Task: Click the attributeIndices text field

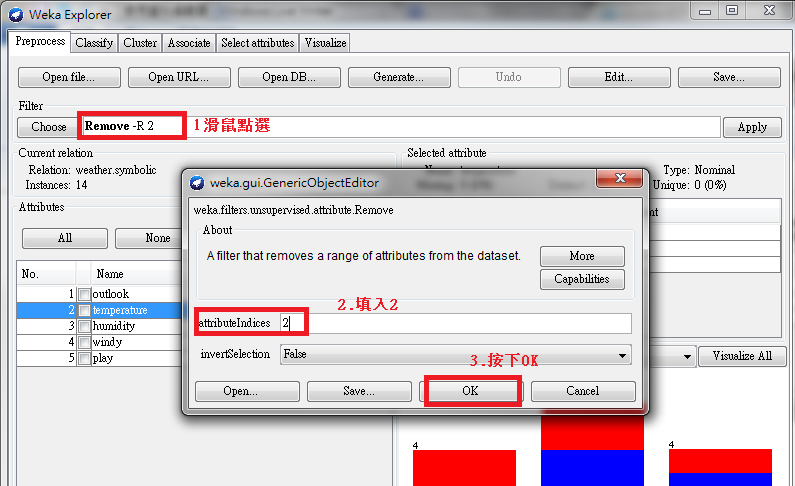Action: pos(455,323)
